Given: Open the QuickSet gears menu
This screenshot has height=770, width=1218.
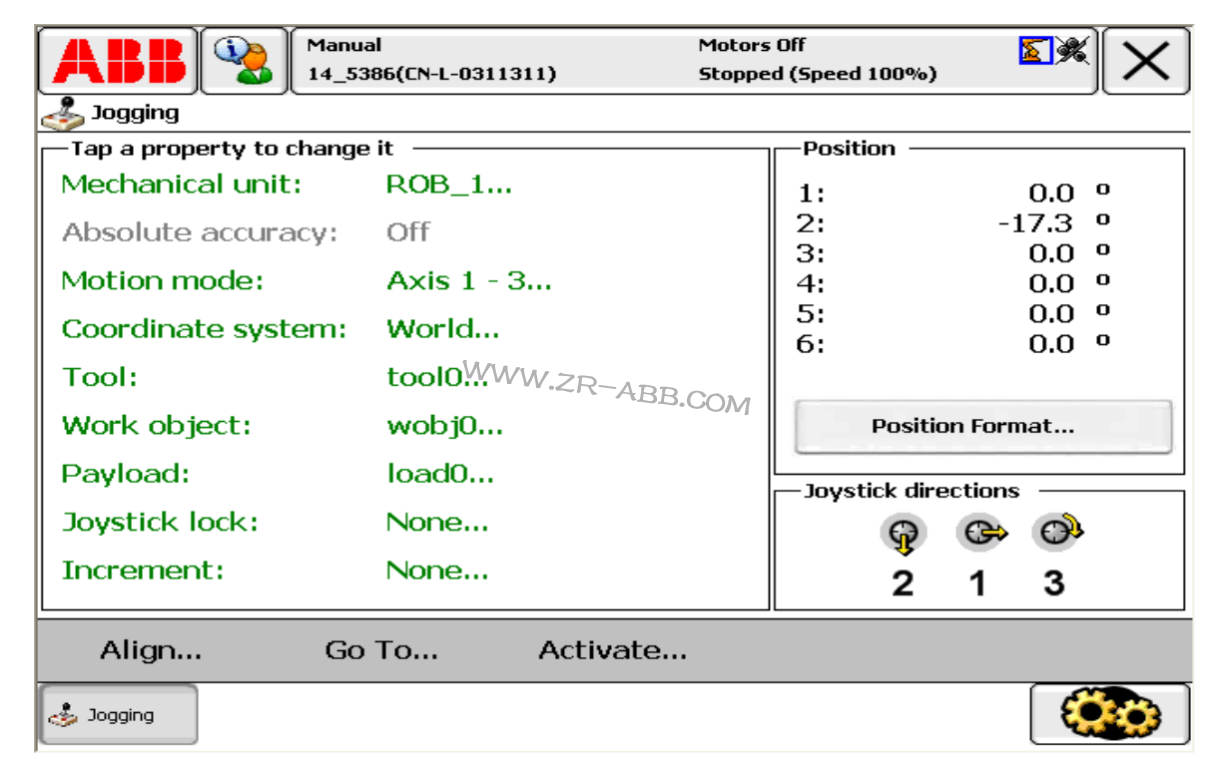Looking at the screenshot, I should click(1109, 714).
